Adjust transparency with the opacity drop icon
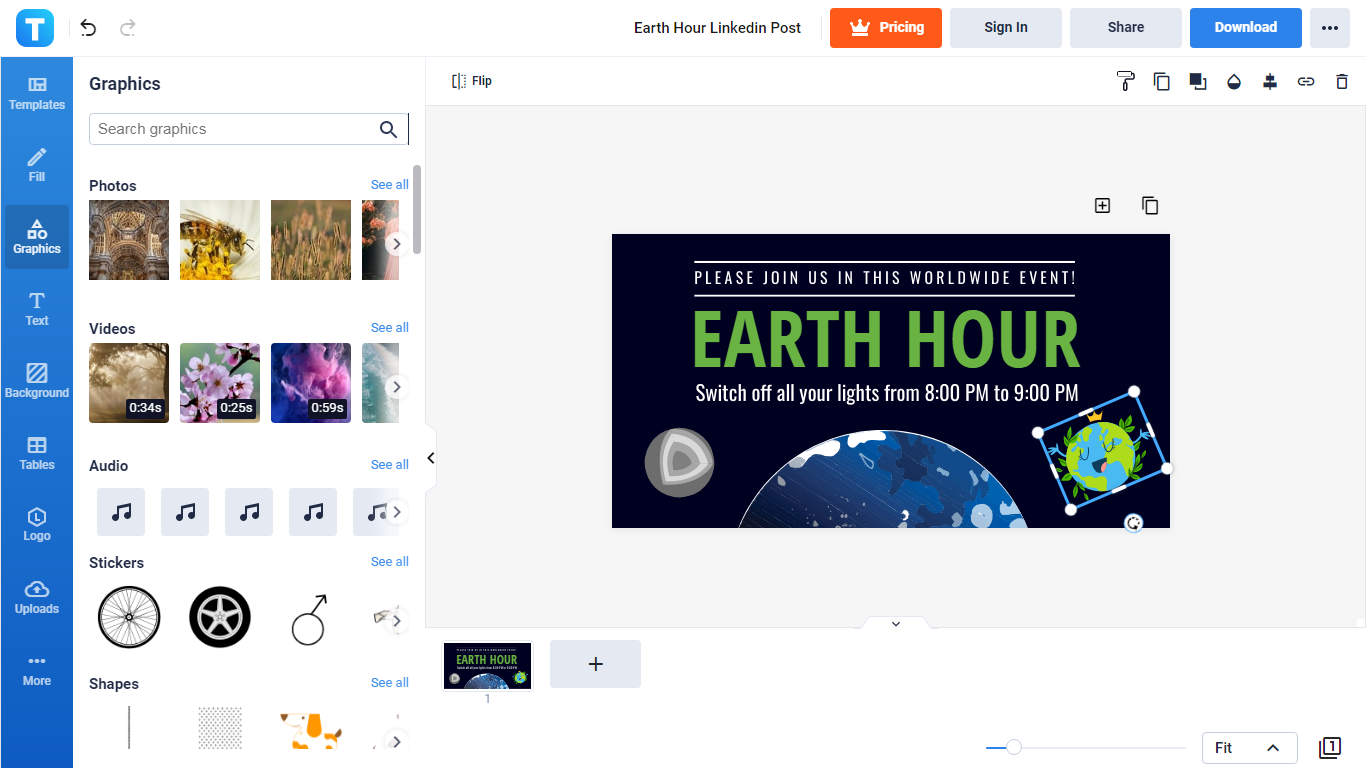This screenshot has width=1366, height=768. (x=1233, y=82)
